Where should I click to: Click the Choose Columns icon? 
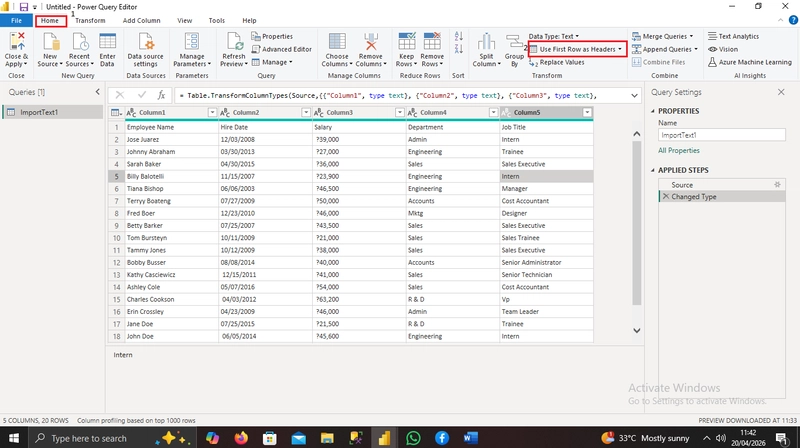pos(337,42)
